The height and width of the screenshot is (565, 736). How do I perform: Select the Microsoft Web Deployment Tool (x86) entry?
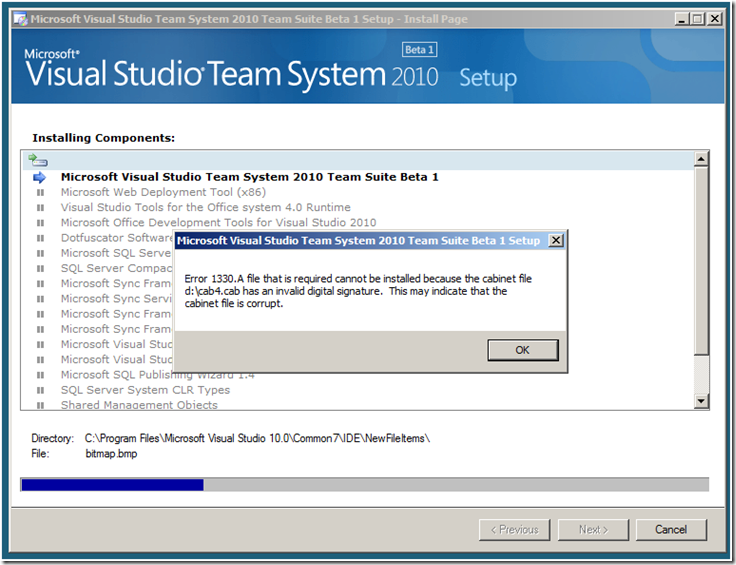163,192
